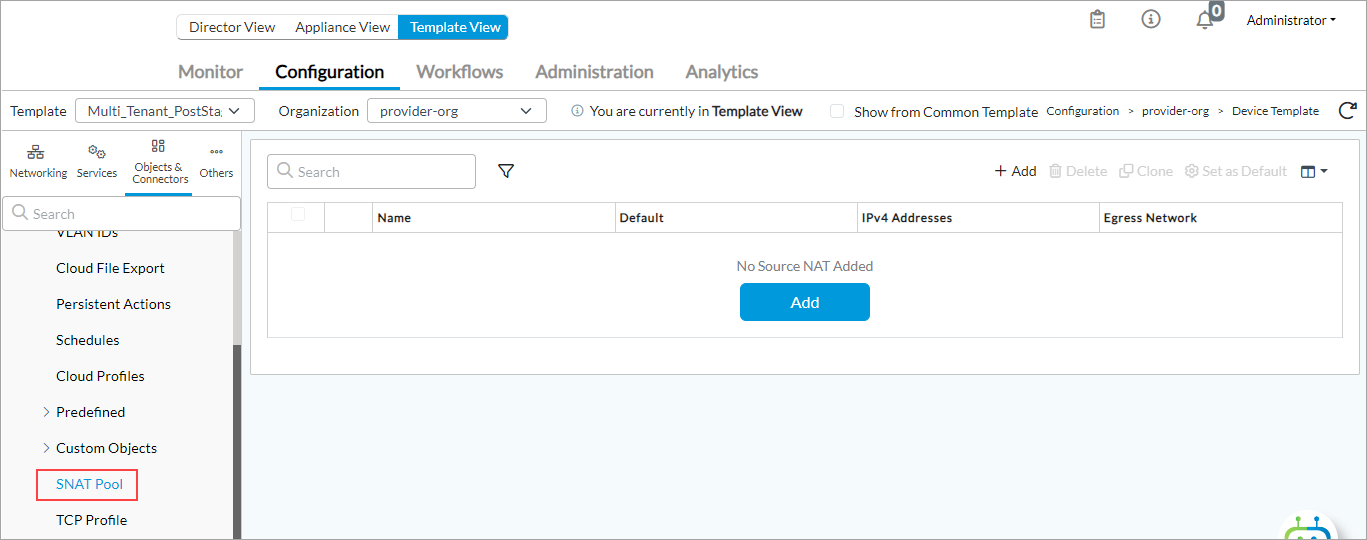Toggle Show from Common Template checkbox
Image resolution: width=1367 pixels, height=540 pixels.
point(838,111)
